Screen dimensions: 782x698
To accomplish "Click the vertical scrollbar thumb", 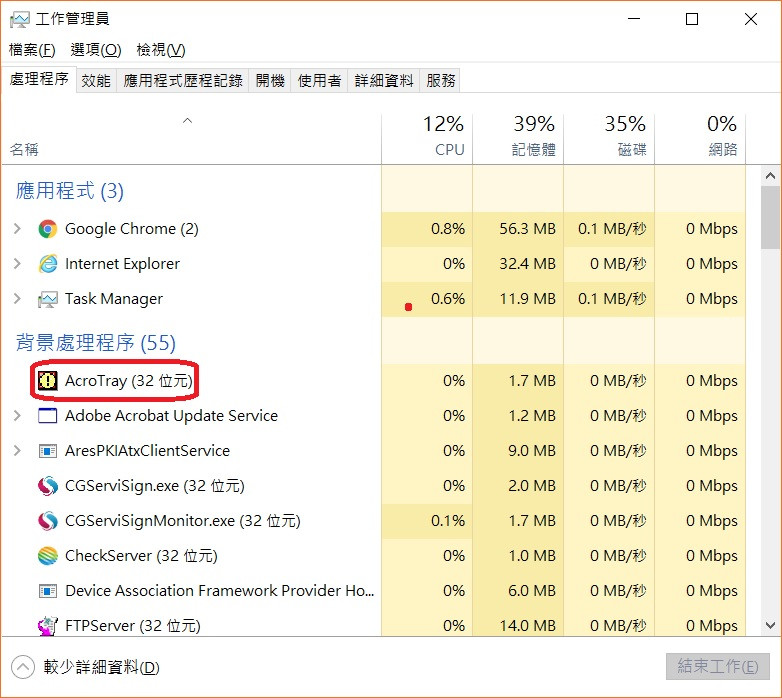I will tap(771, 217).
